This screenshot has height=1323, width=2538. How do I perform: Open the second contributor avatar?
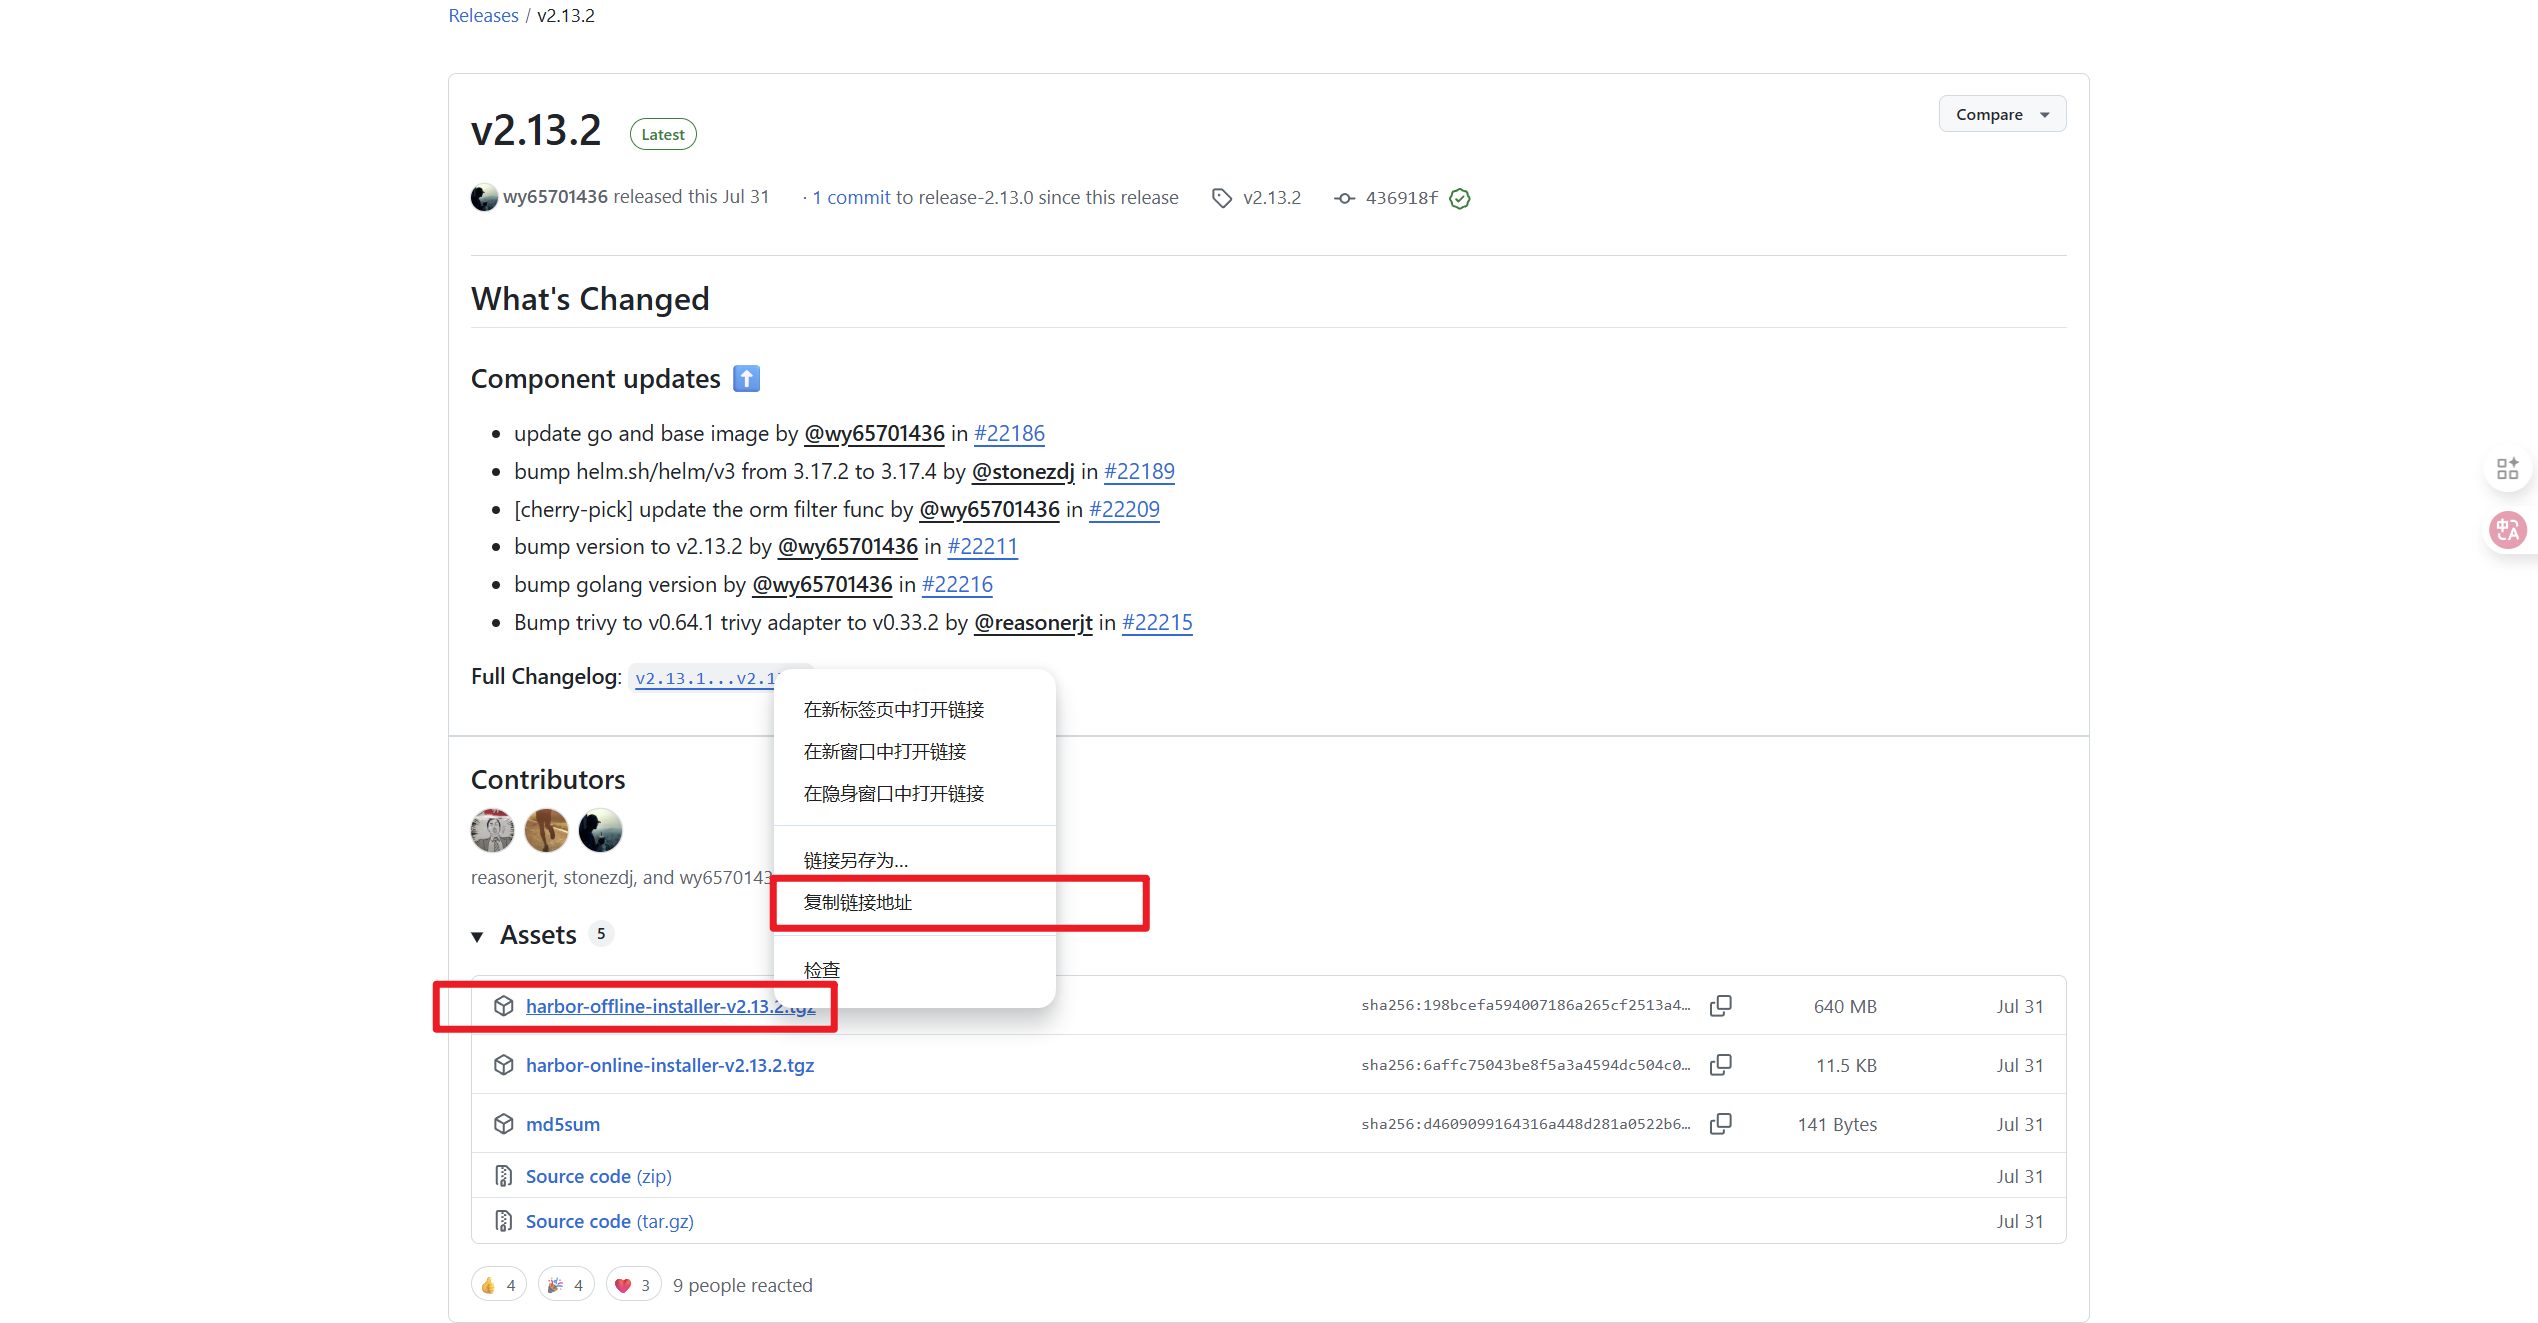tap(546, 830)
